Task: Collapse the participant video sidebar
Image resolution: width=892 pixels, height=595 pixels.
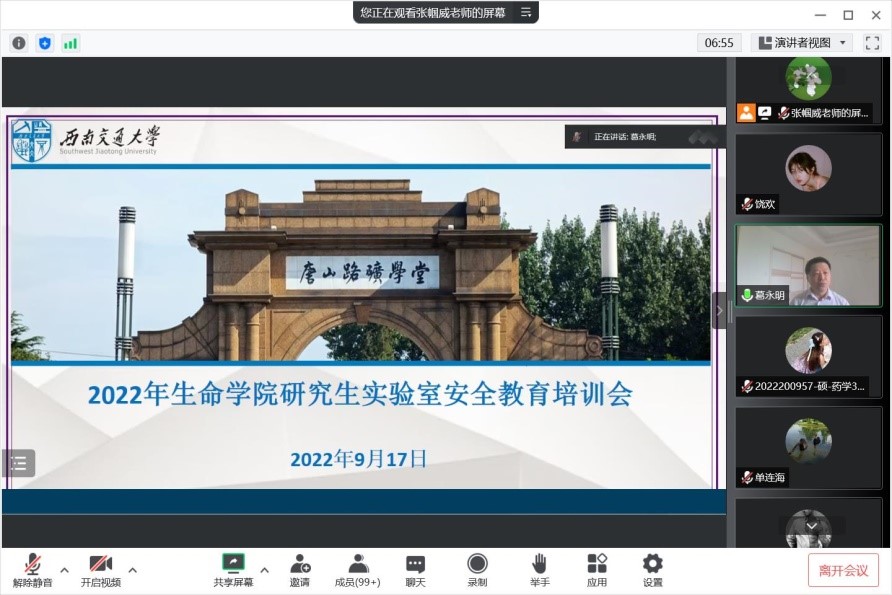Action: coord(719,310)
